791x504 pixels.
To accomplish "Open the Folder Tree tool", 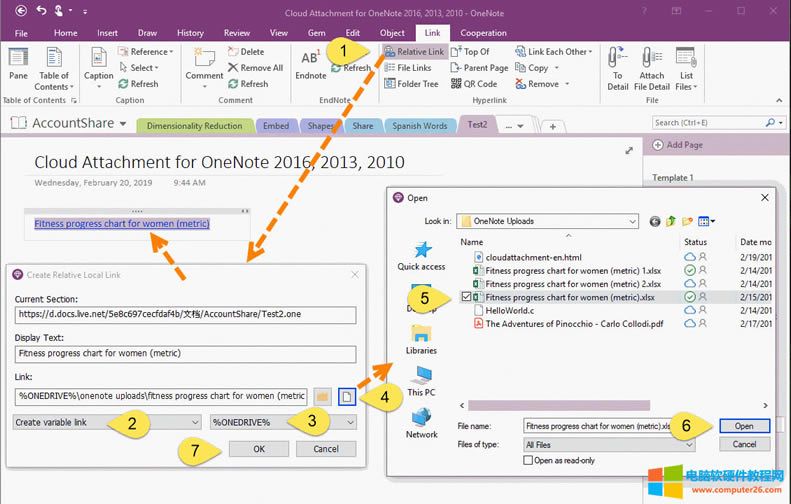I will coord(390,84).
